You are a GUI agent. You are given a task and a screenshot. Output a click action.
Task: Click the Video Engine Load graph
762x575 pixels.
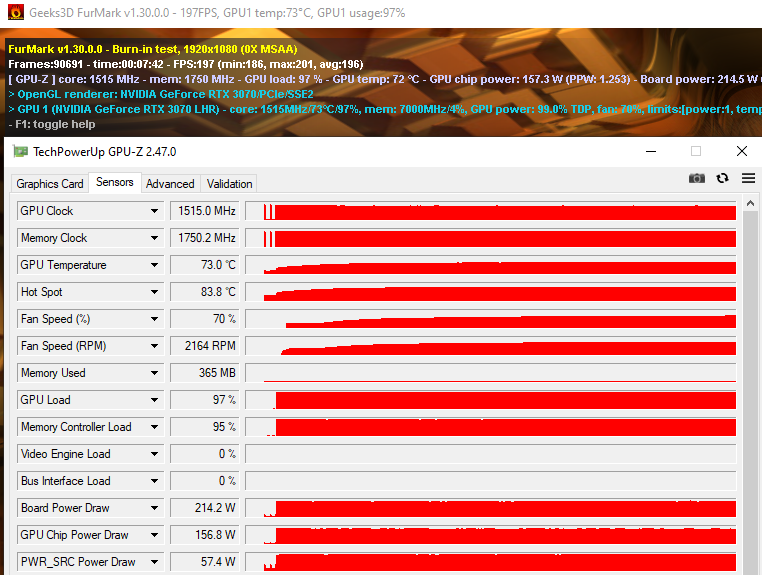tap(491, 454)
